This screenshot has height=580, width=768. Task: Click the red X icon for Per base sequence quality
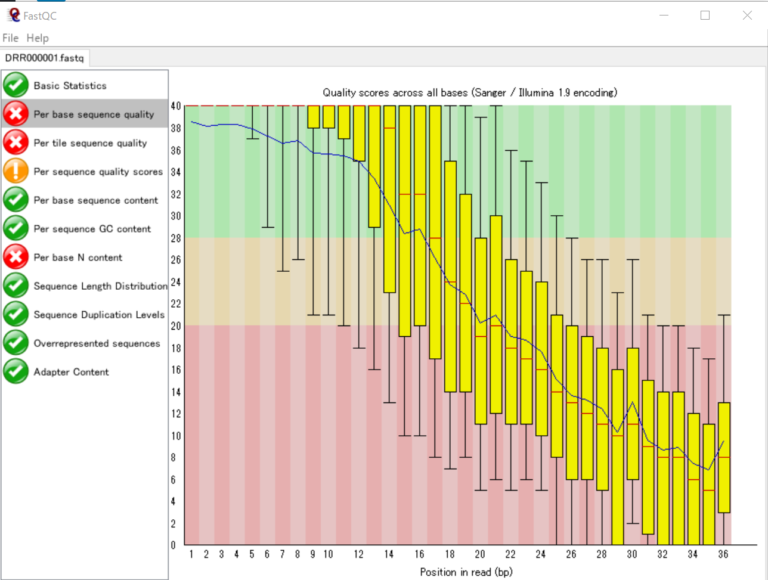[x=16, y=115]
